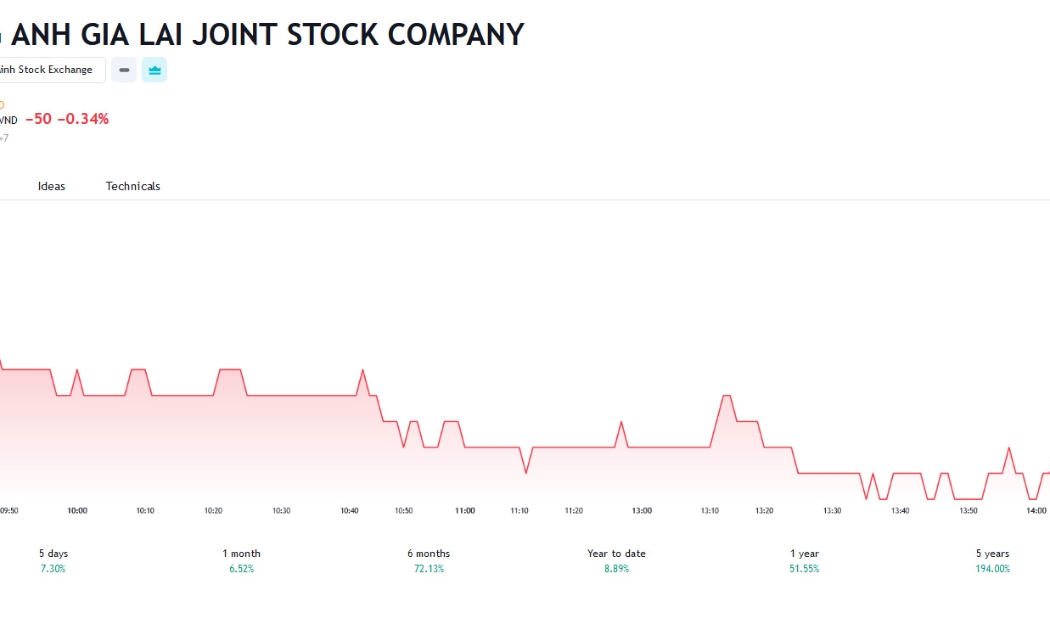Click the 11:00 time axis label
Screen dimensions: 1050x630
tap(465, 511)
